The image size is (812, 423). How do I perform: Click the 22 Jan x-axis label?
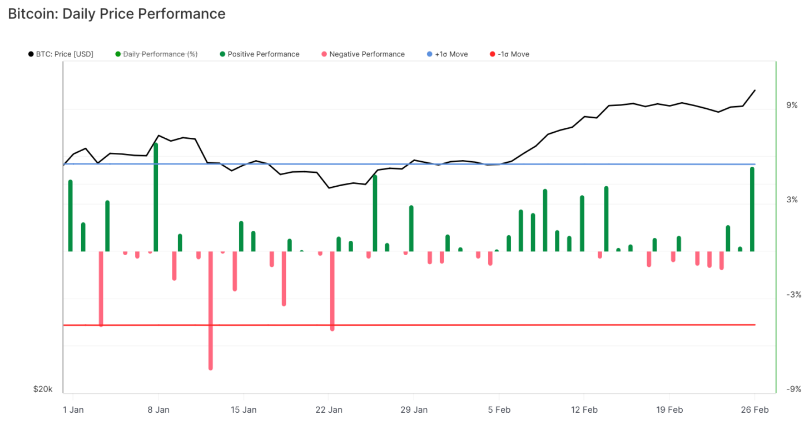(328, 410)
